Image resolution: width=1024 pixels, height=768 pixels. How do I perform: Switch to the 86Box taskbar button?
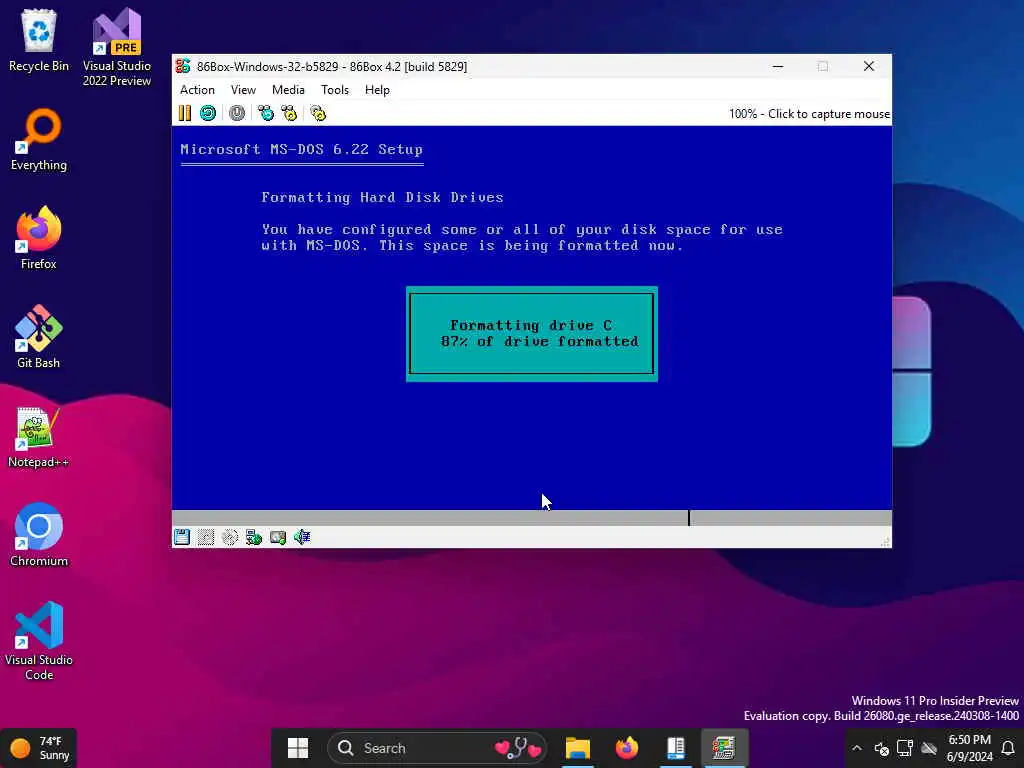click(x=724, y=748)
